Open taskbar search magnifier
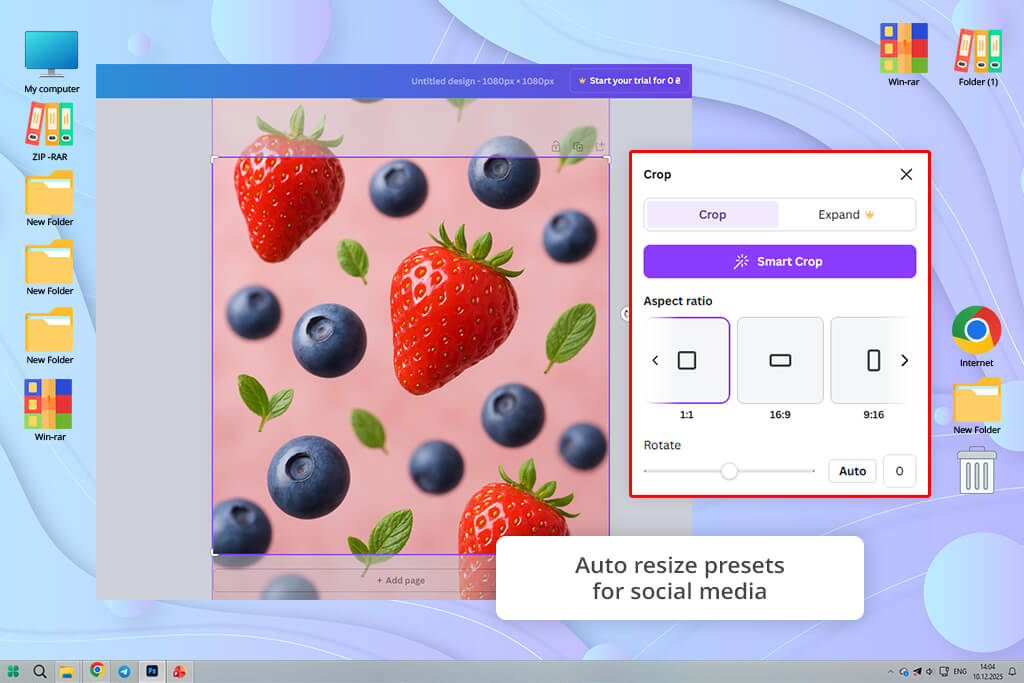Viewport: 1024px width, 683px height. pyautogui.click(x=40, y=671)
